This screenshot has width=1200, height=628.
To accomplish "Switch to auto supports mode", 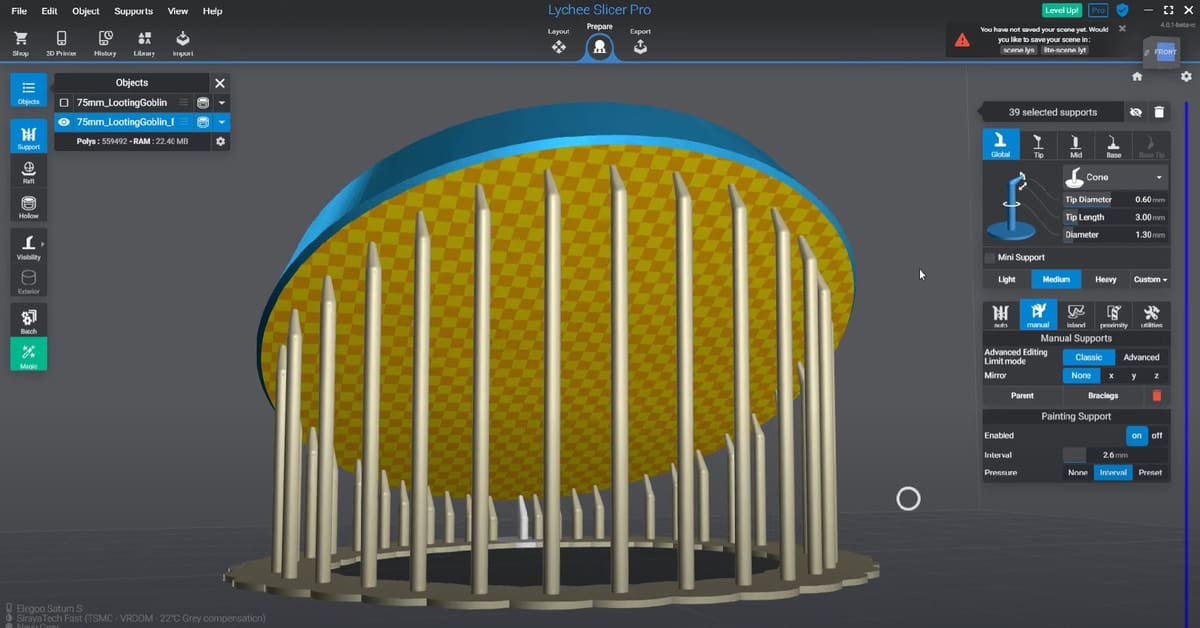I will (1000, 315).
